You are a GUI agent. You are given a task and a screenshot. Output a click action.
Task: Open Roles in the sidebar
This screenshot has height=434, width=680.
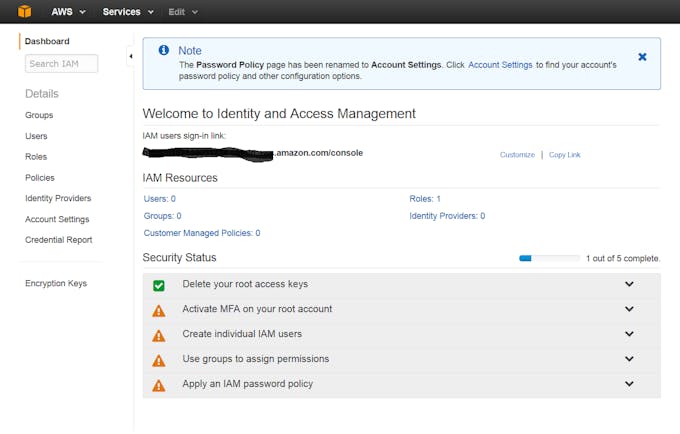pyautogui.click(x=36, y=157)
